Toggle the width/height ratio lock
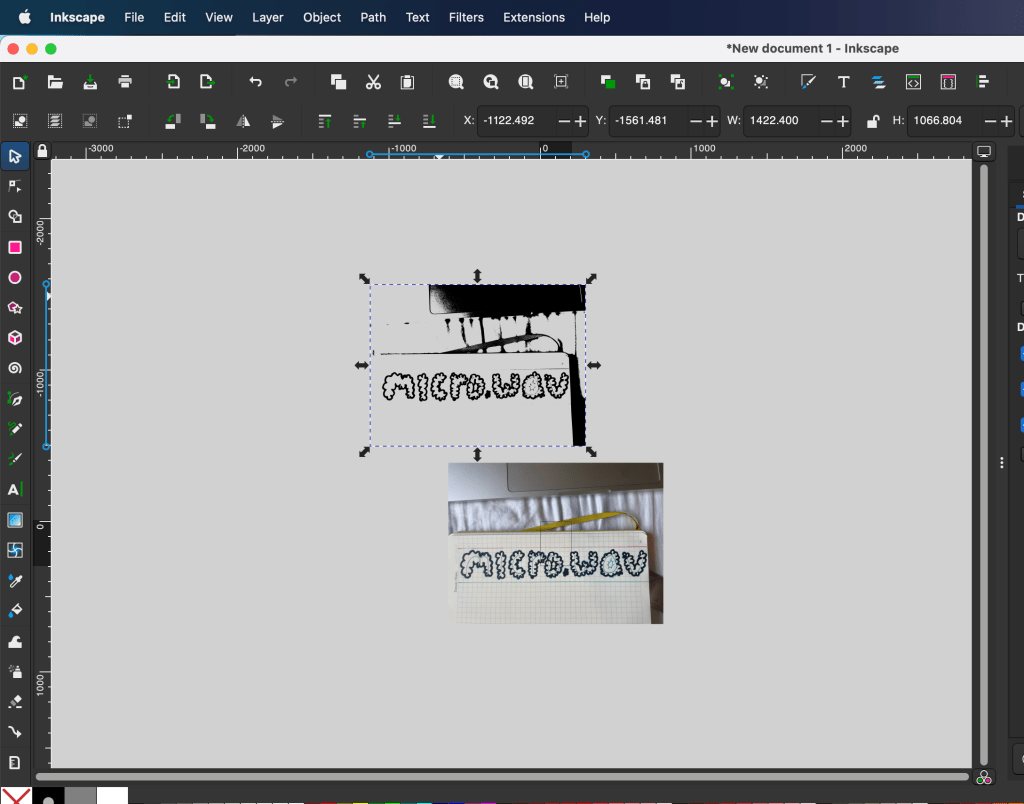The image size is (1024, 804). tap(872, 121)
